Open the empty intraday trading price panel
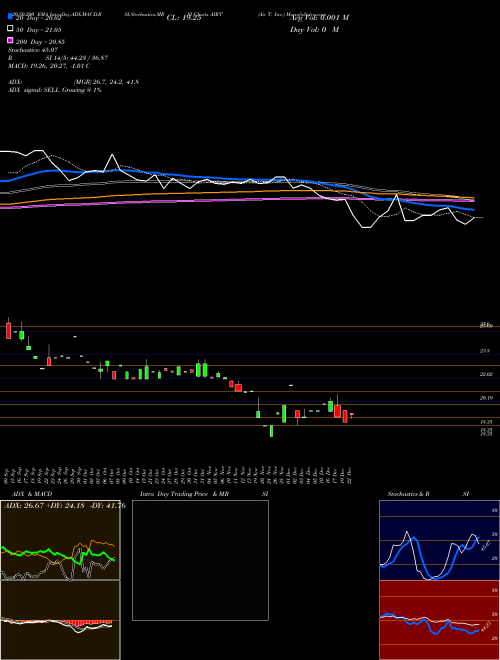The height and width of the screenshot is (660, 500). point(200,560)
